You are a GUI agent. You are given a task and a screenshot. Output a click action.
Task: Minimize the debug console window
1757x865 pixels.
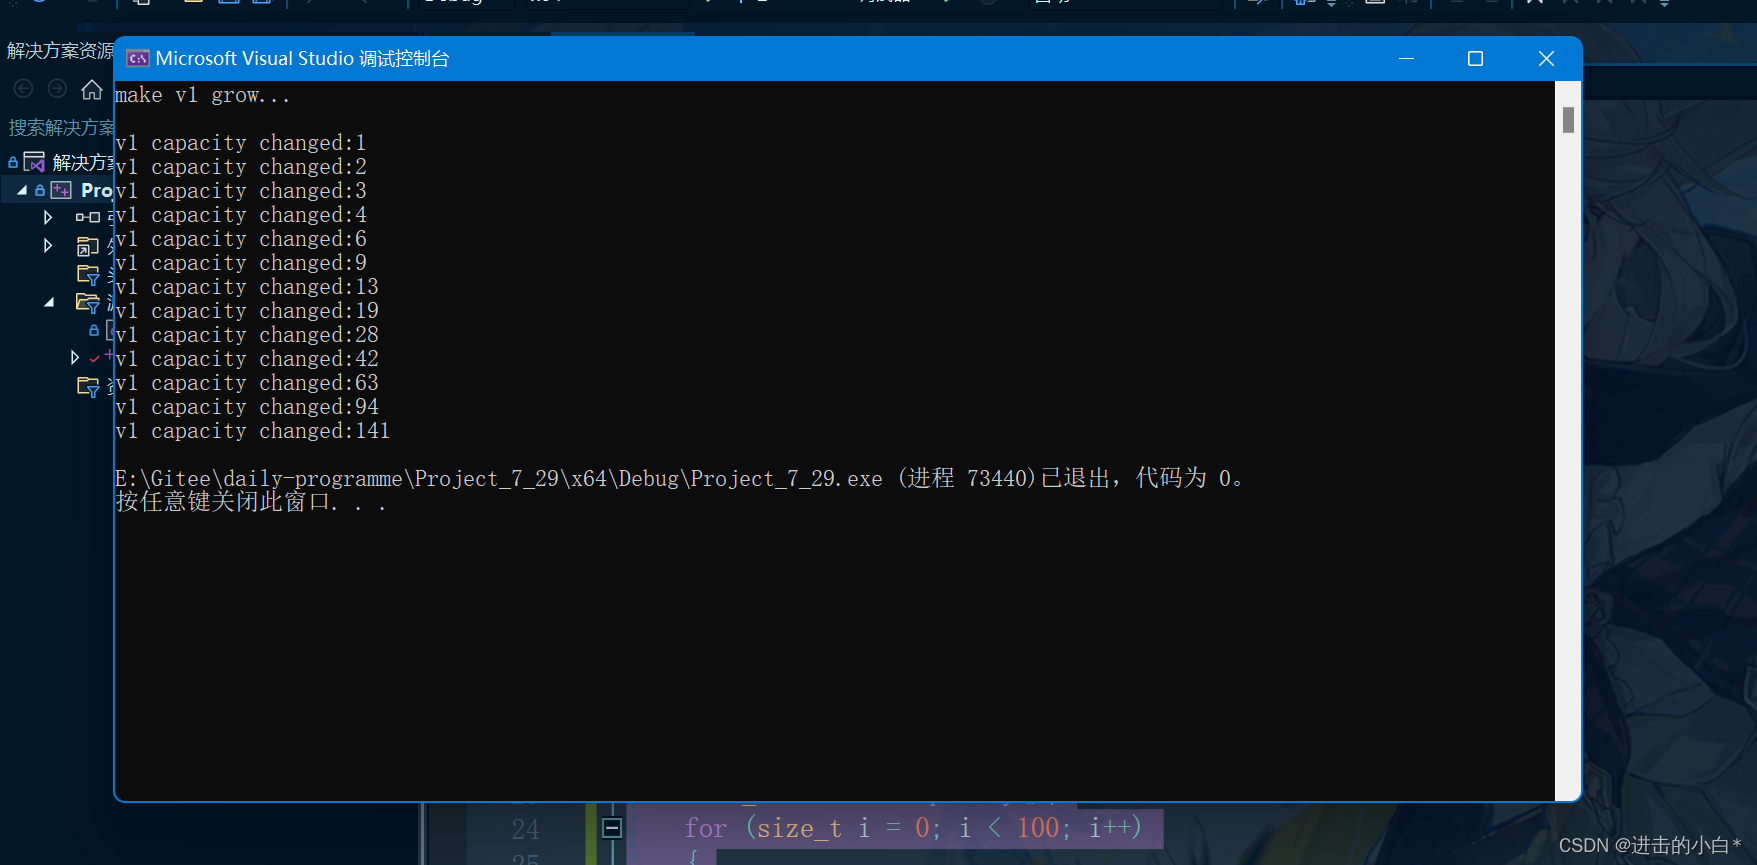point(1406,59)
